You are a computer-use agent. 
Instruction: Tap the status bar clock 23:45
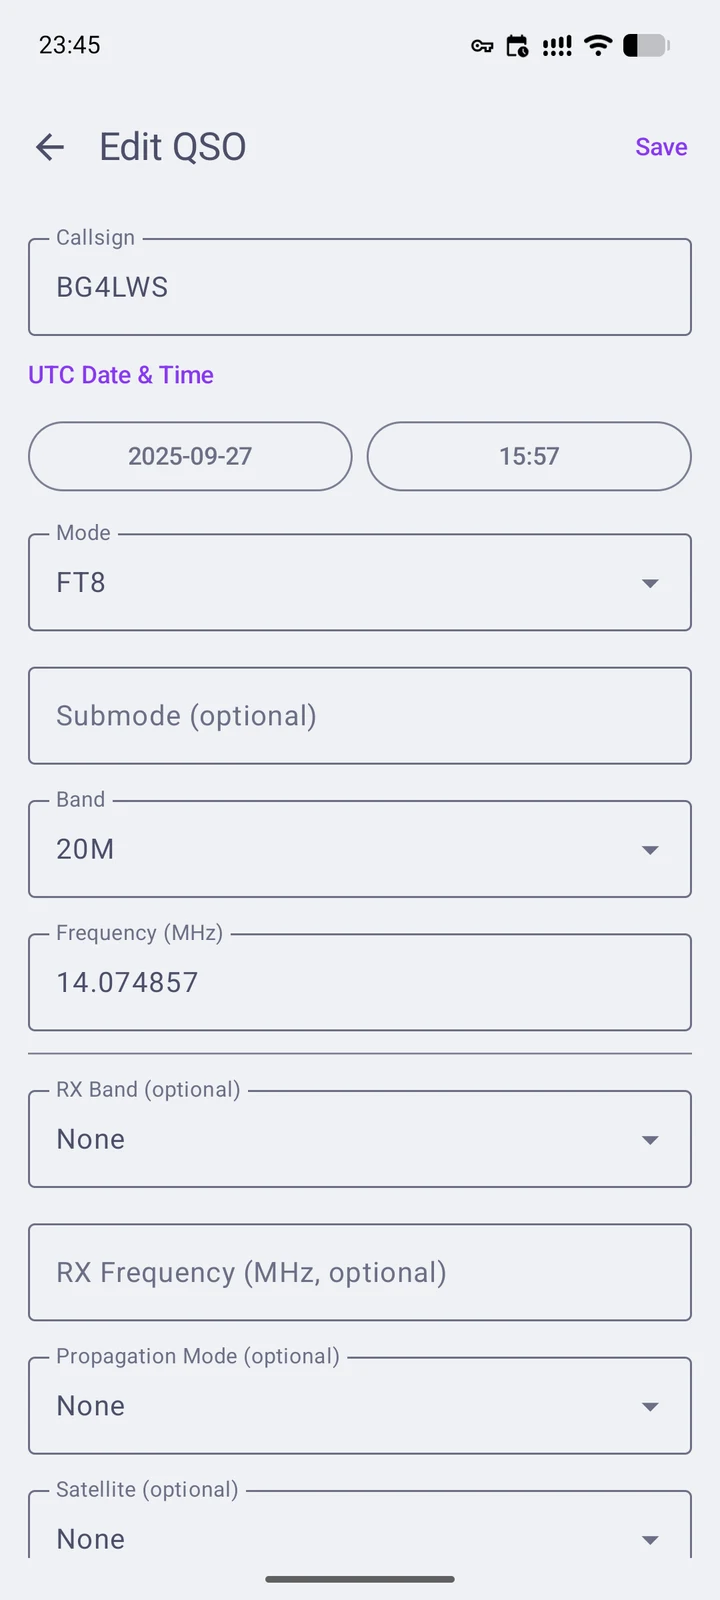(x=70, y=45)
